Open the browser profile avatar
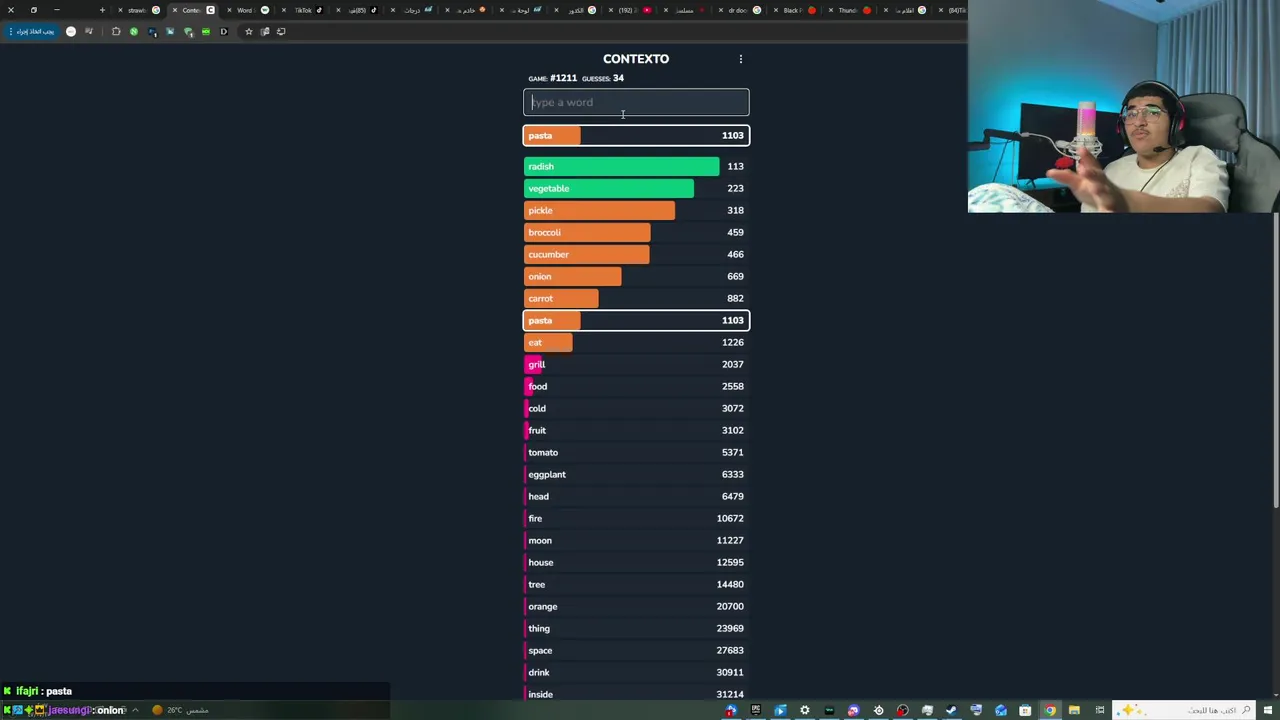This screenshot has height=720, width=1280. 71,32
